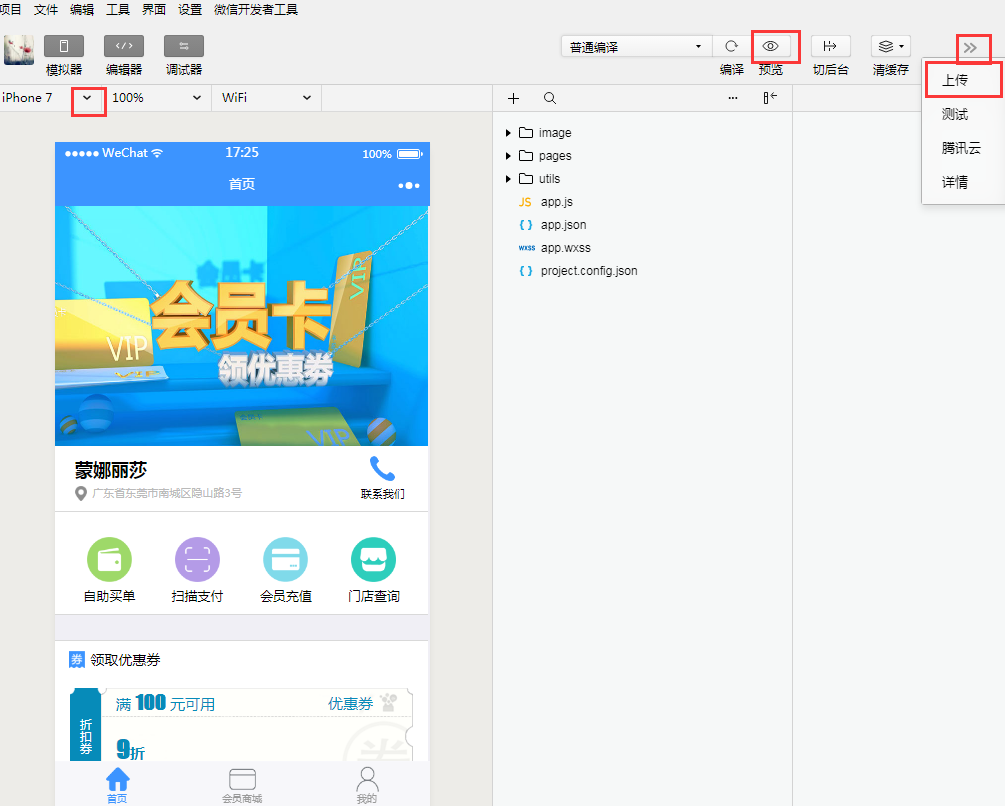1005x806 pixels.
Task: Open the WiFi network dropdown
Action: tap(266, 98)
